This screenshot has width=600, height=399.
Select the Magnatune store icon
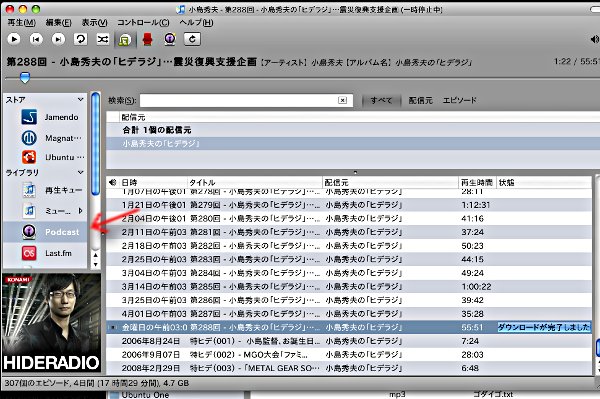[29, 138]
